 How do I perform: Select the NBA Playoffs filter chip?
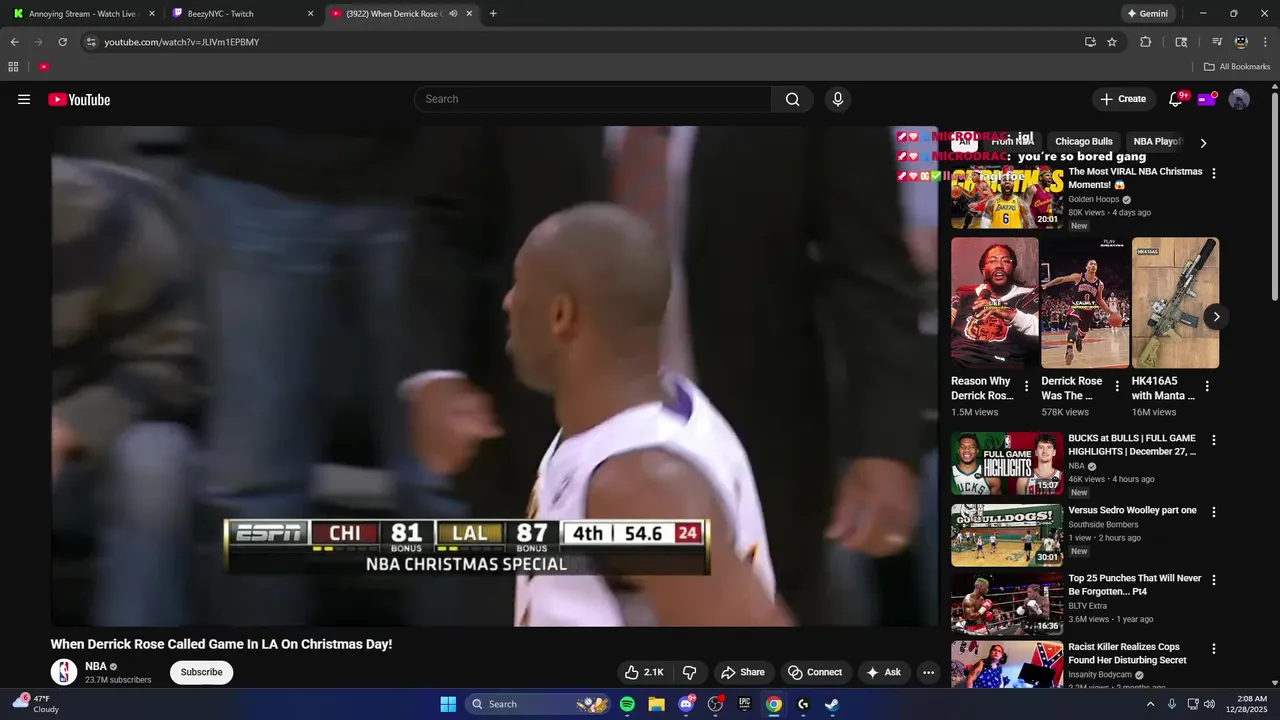click(x=1158, y=142)
